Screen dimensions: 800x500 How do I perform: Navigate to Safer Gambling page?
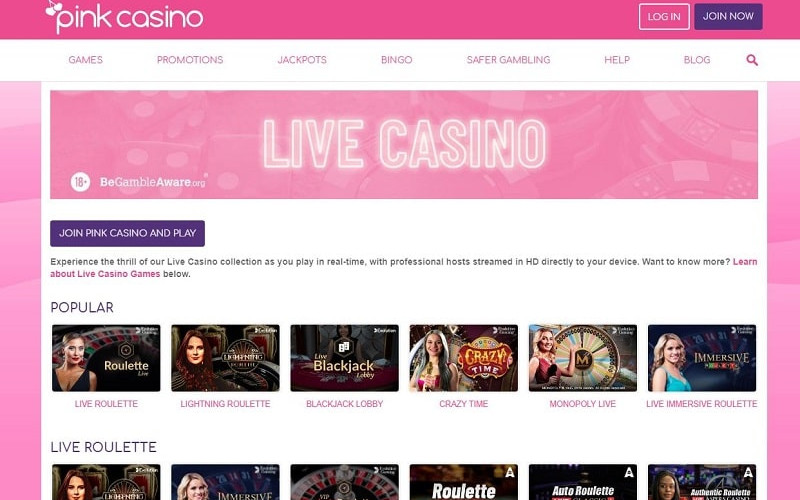pos(508,60)
